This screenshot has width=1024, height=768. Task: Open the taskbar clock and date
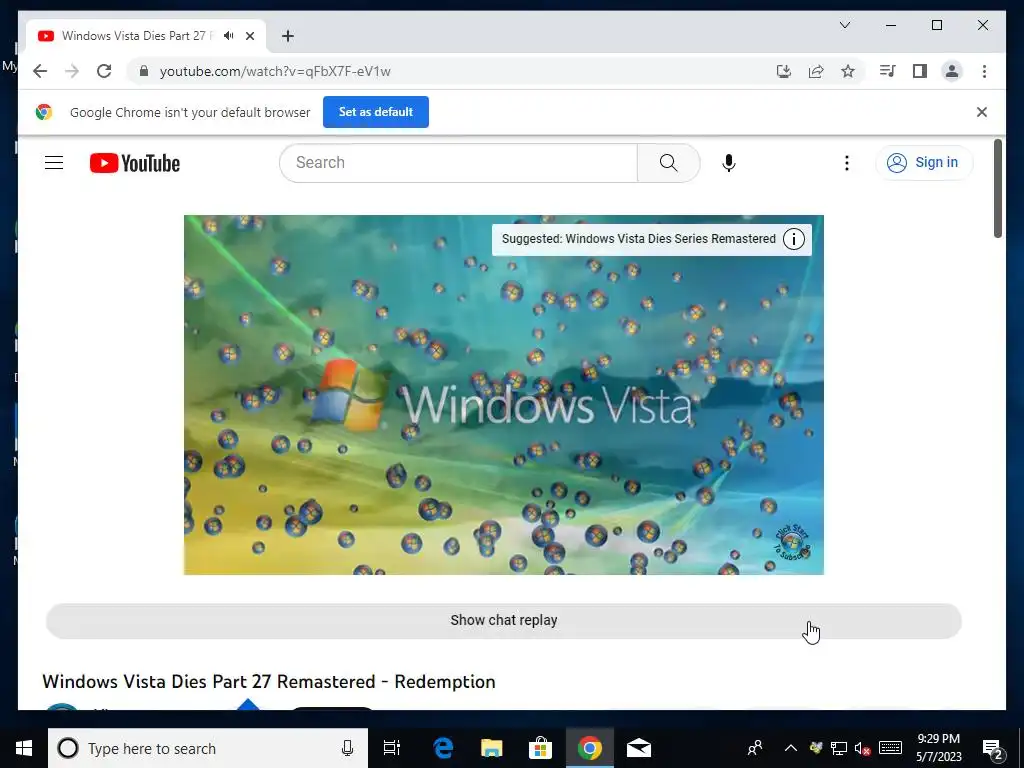938,748
